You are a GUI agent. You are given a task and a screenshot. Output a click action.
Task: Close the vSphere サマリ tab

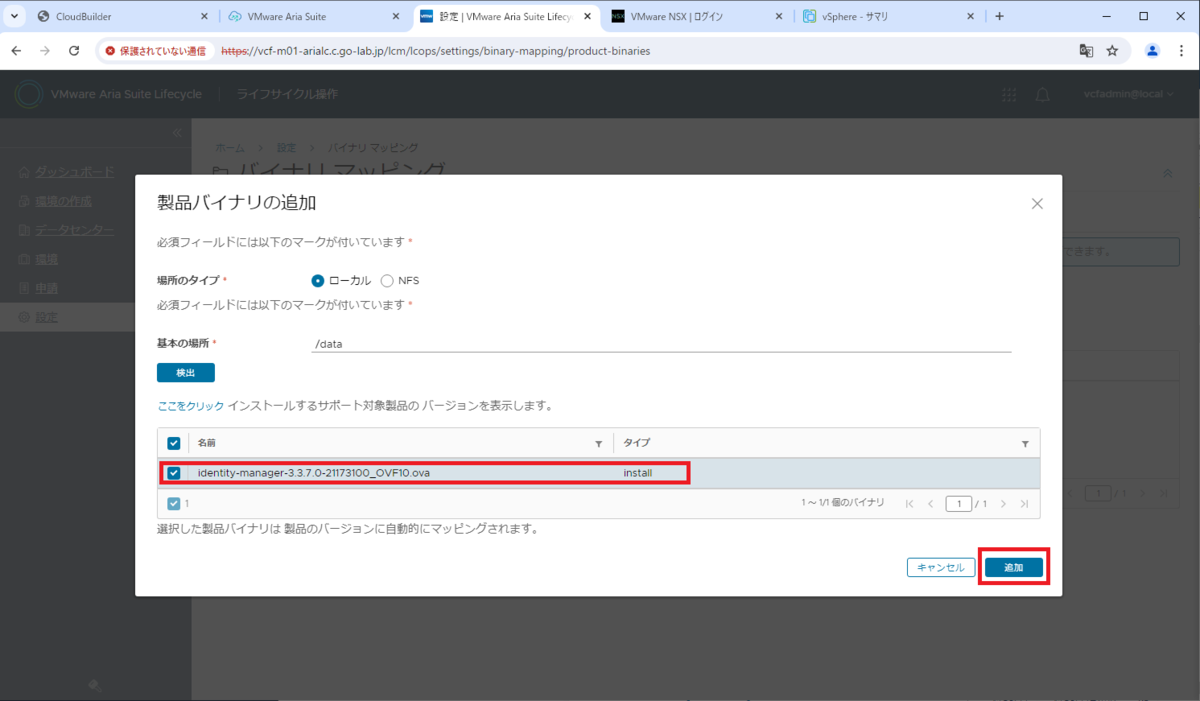969,17
